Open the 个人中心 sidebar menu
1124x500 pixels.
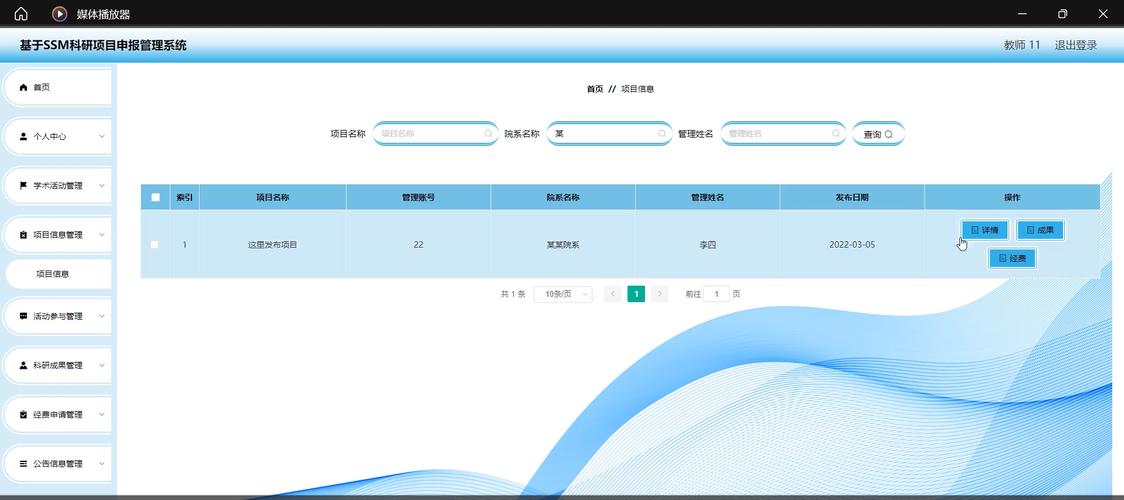58,136
